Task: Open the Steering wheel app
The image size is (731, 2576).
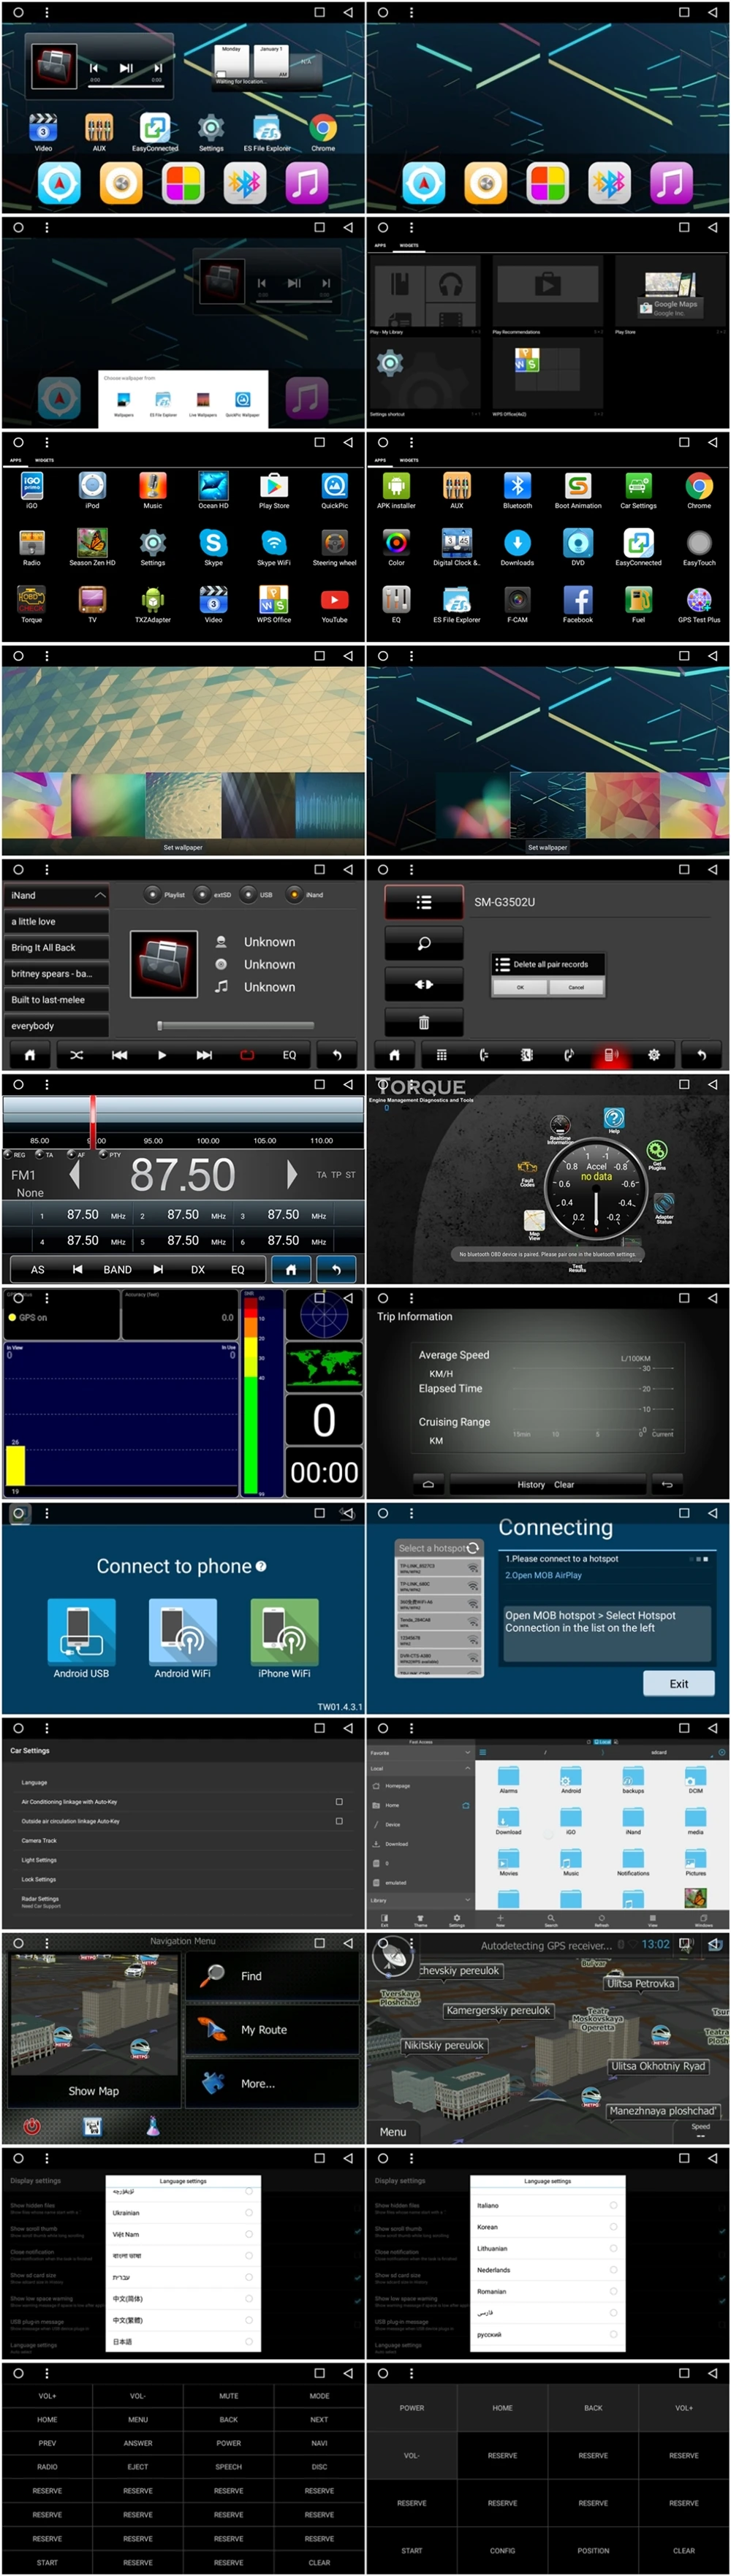Action: [334, 543]
